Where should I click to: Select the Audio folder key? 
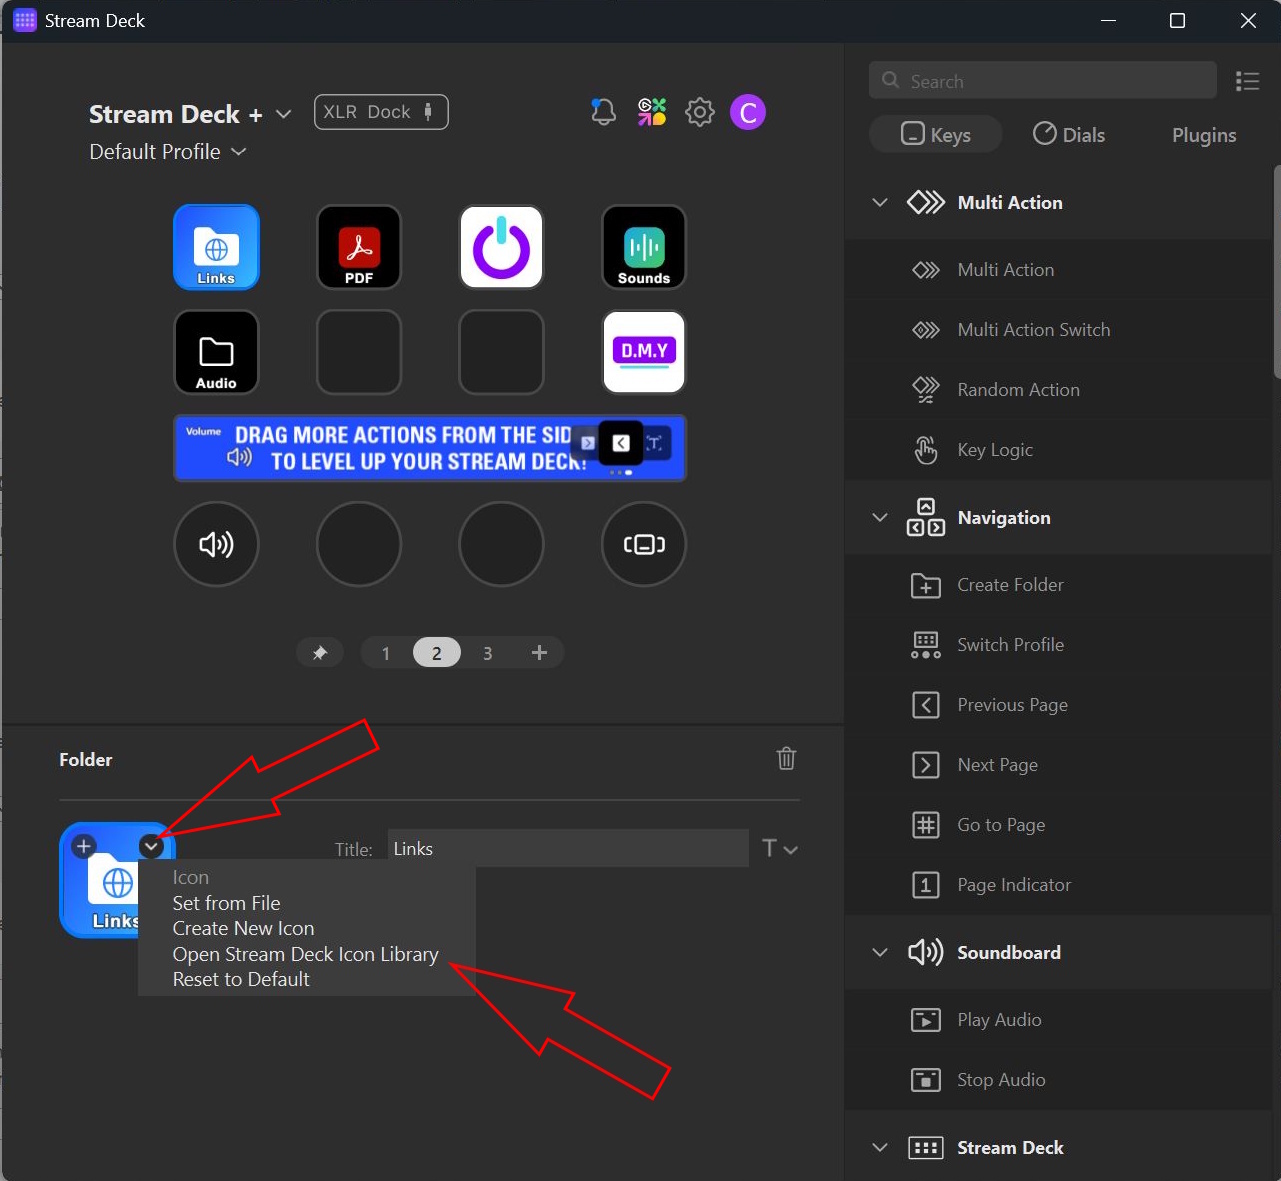coord(216,352)
